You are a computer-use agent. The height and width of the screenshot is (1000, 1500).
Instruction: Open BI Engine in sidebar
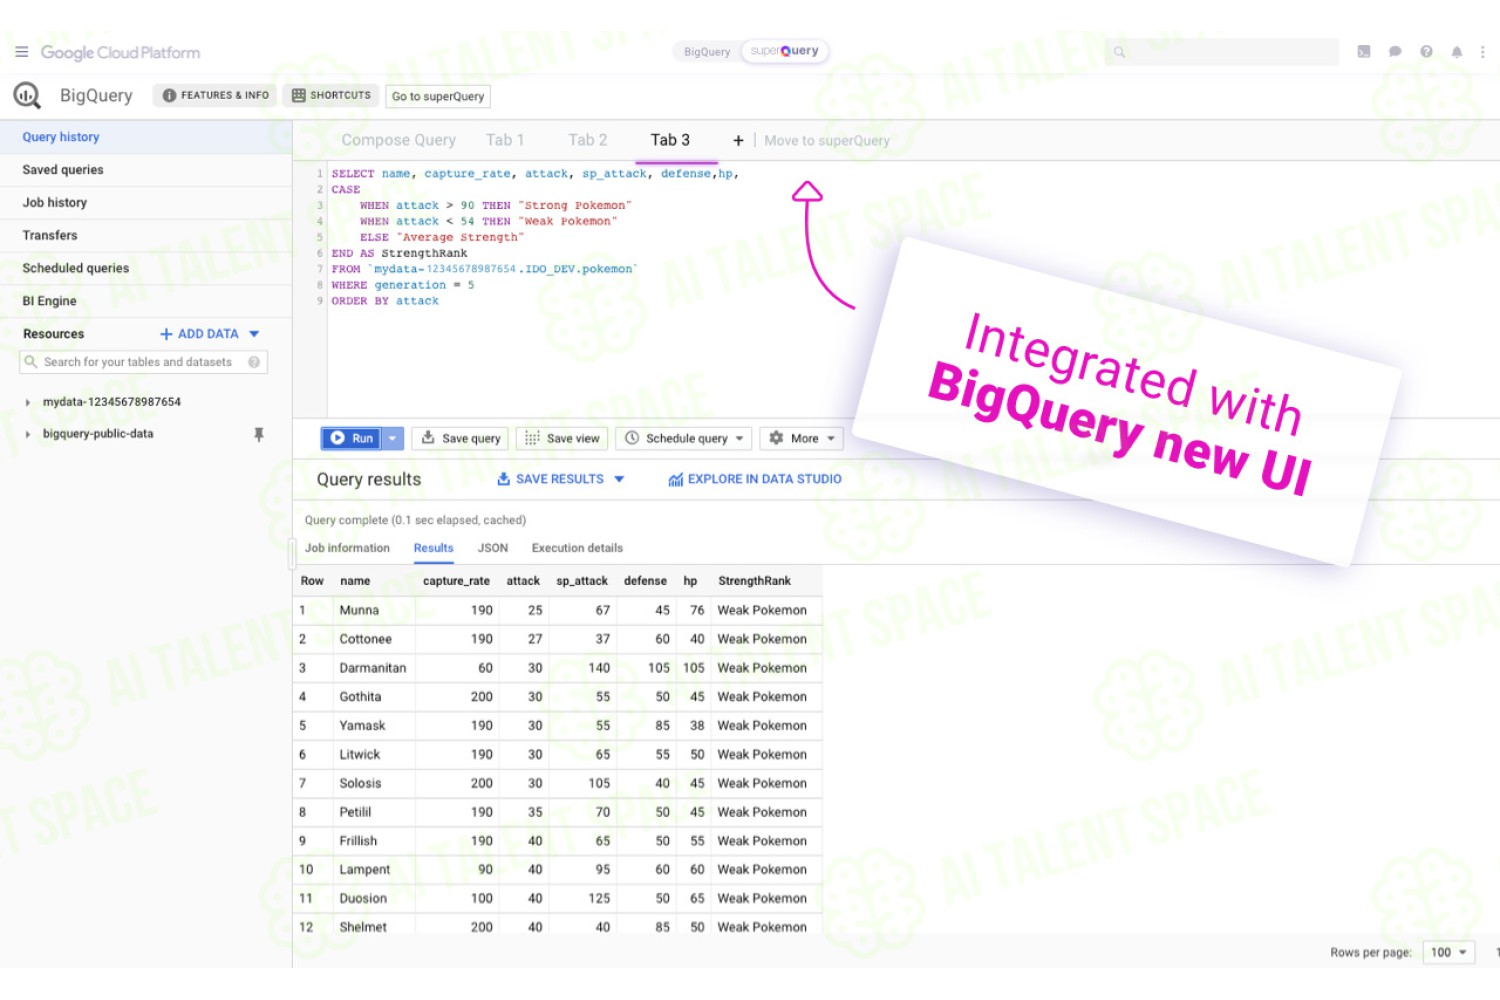146,301
